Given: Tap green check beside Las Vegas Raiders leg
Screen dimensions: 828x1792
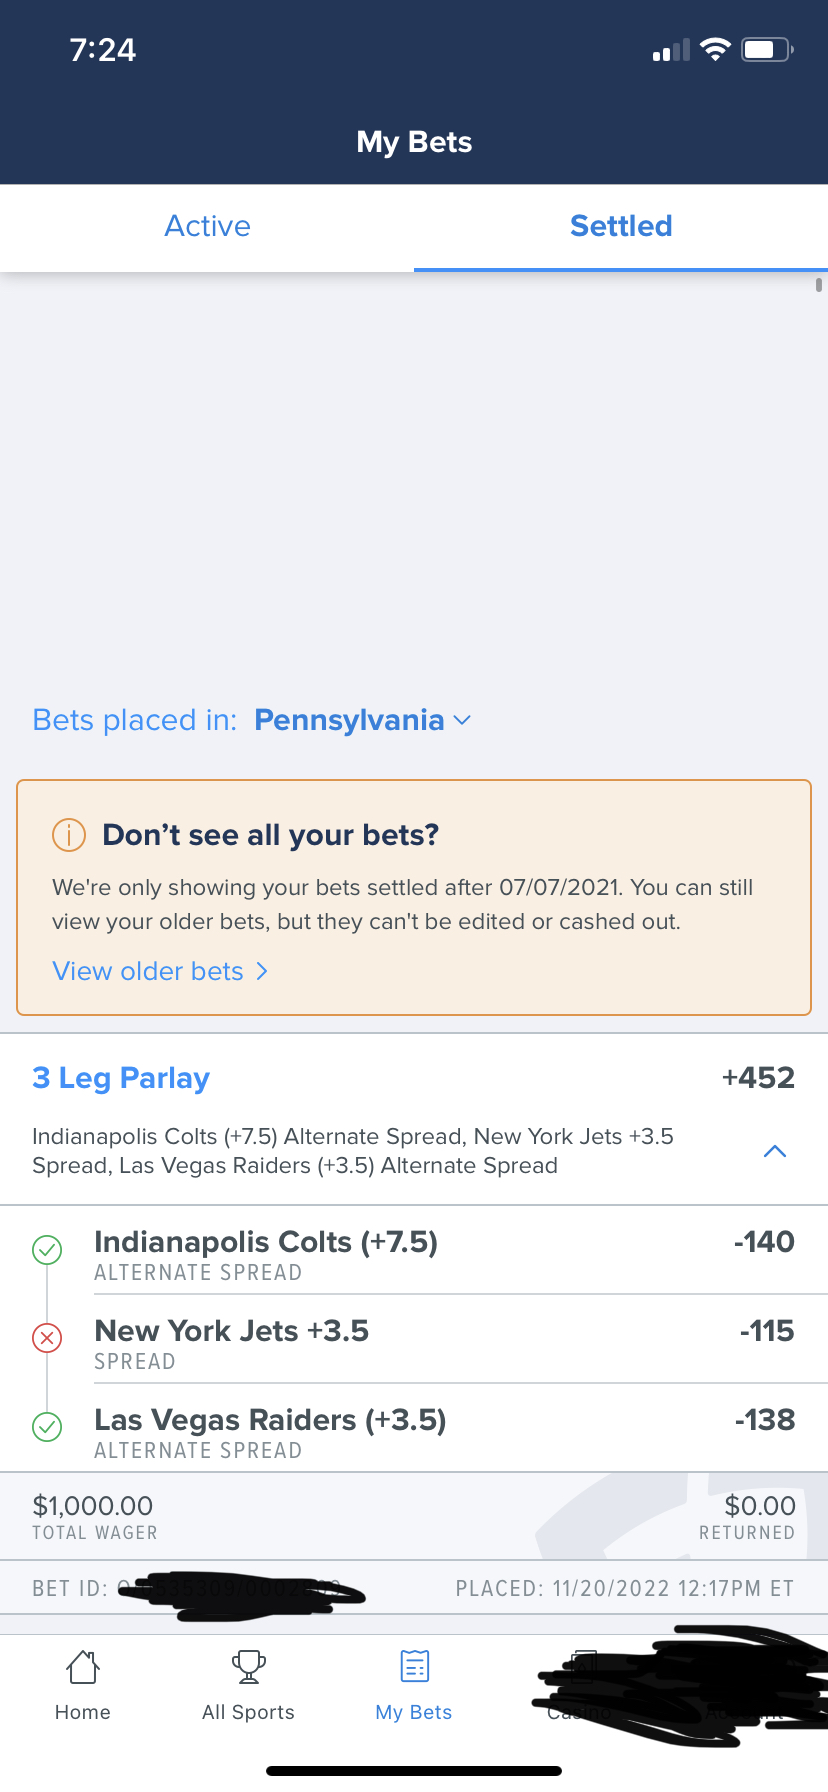Looking at the screenshot, I should pos(47,1427).
